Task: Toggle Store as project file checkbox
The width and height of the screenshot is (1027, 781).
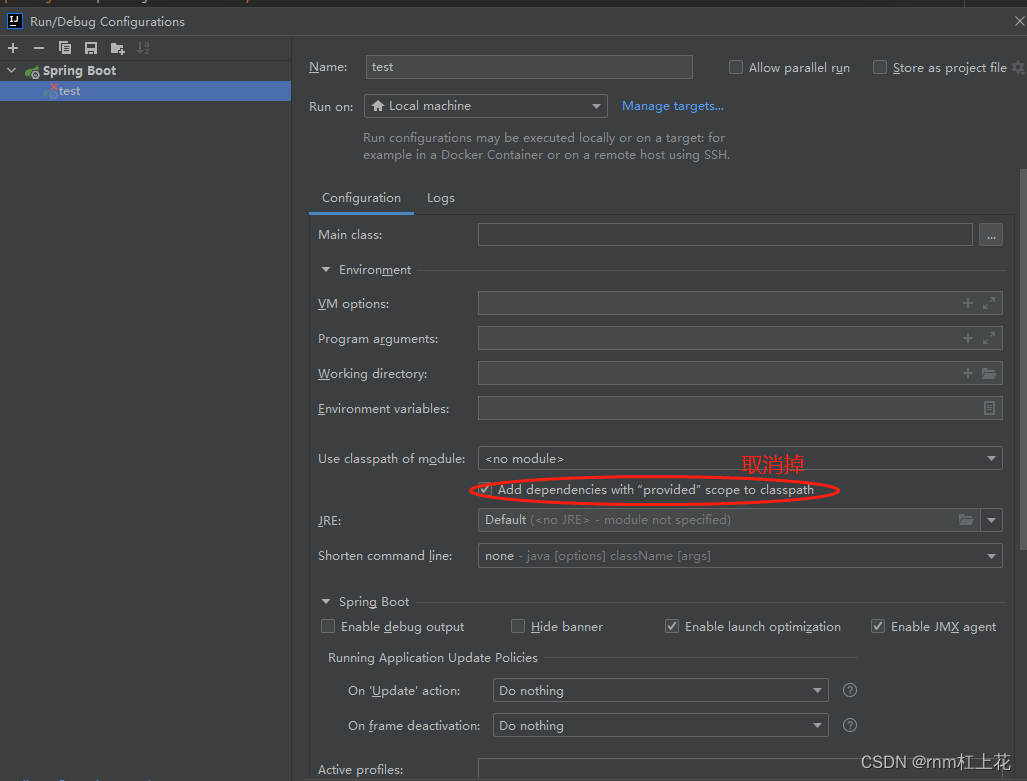Action: pos(880,67)
